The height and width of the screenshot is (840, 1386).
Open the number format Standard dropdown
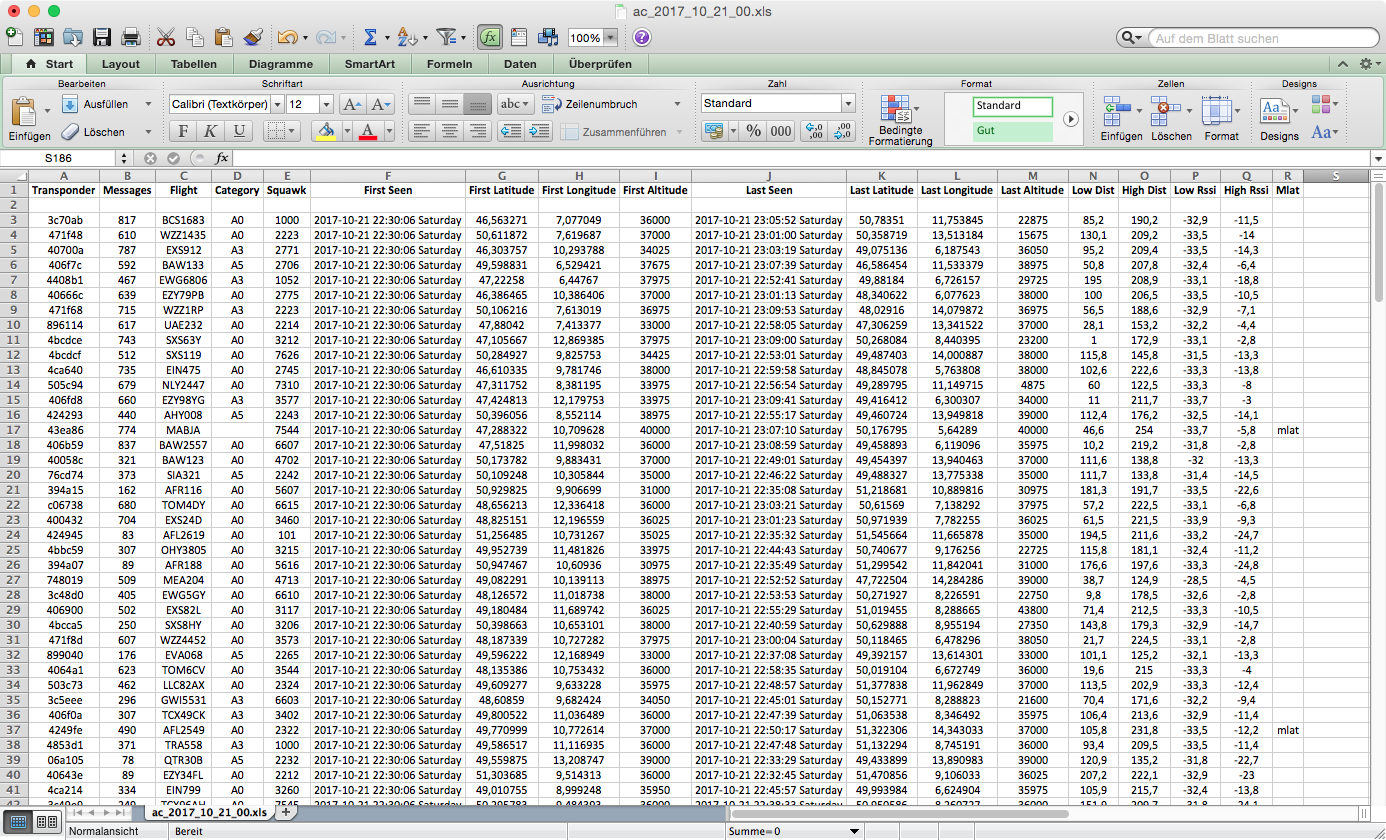pos(849,103)
